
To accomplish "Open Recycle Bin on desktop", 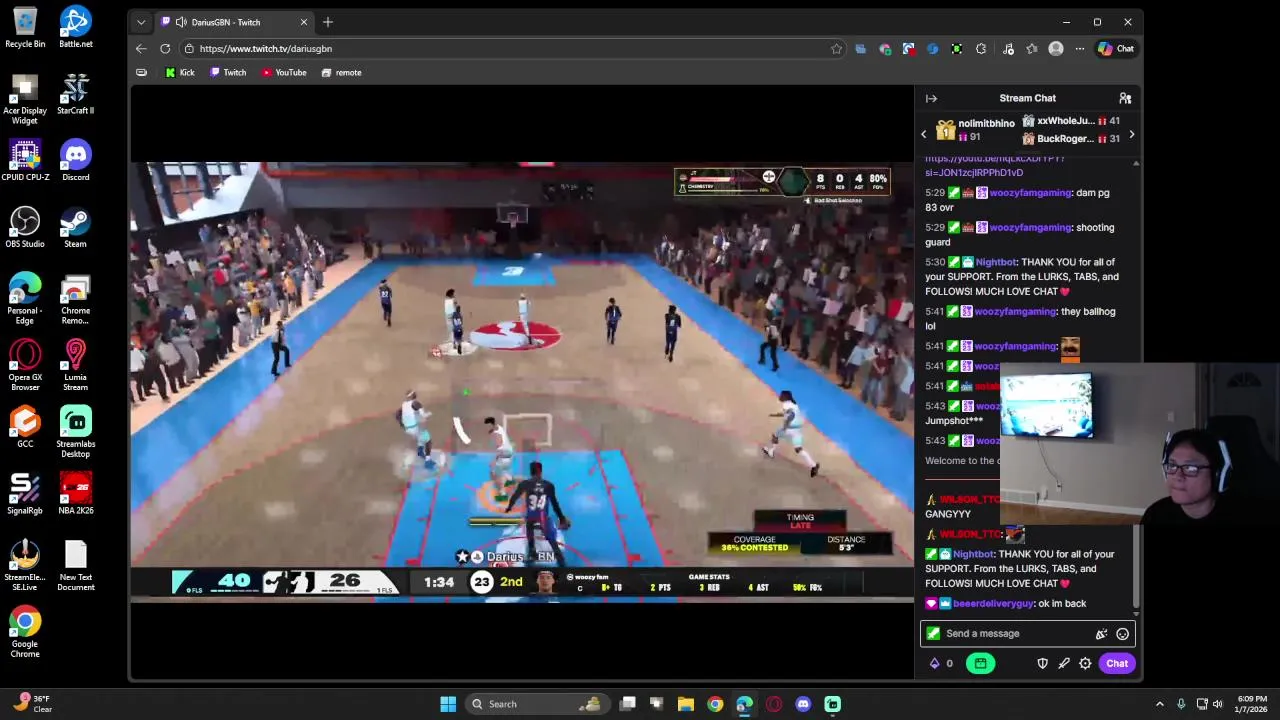I will pyautogui.click(x=25, y=27).
